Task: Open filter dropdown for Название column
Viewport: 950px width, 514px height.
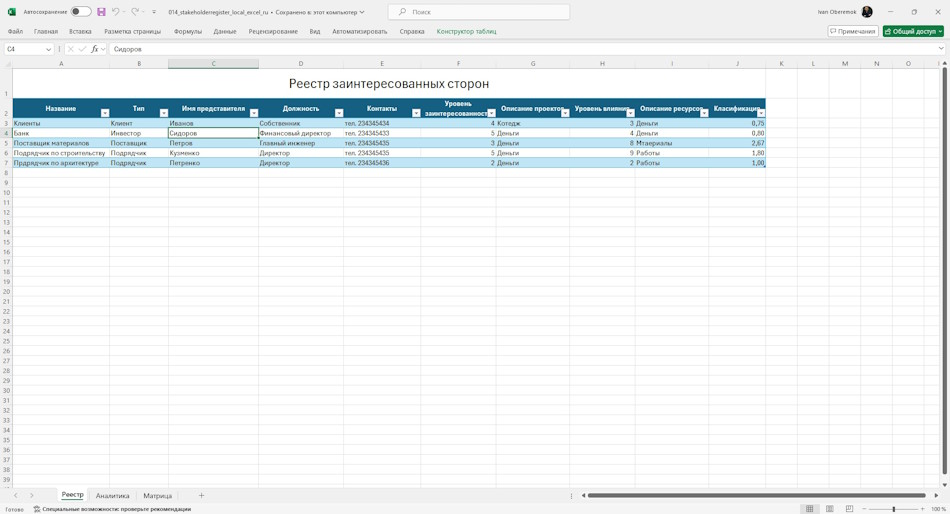Action: point(105,113)
